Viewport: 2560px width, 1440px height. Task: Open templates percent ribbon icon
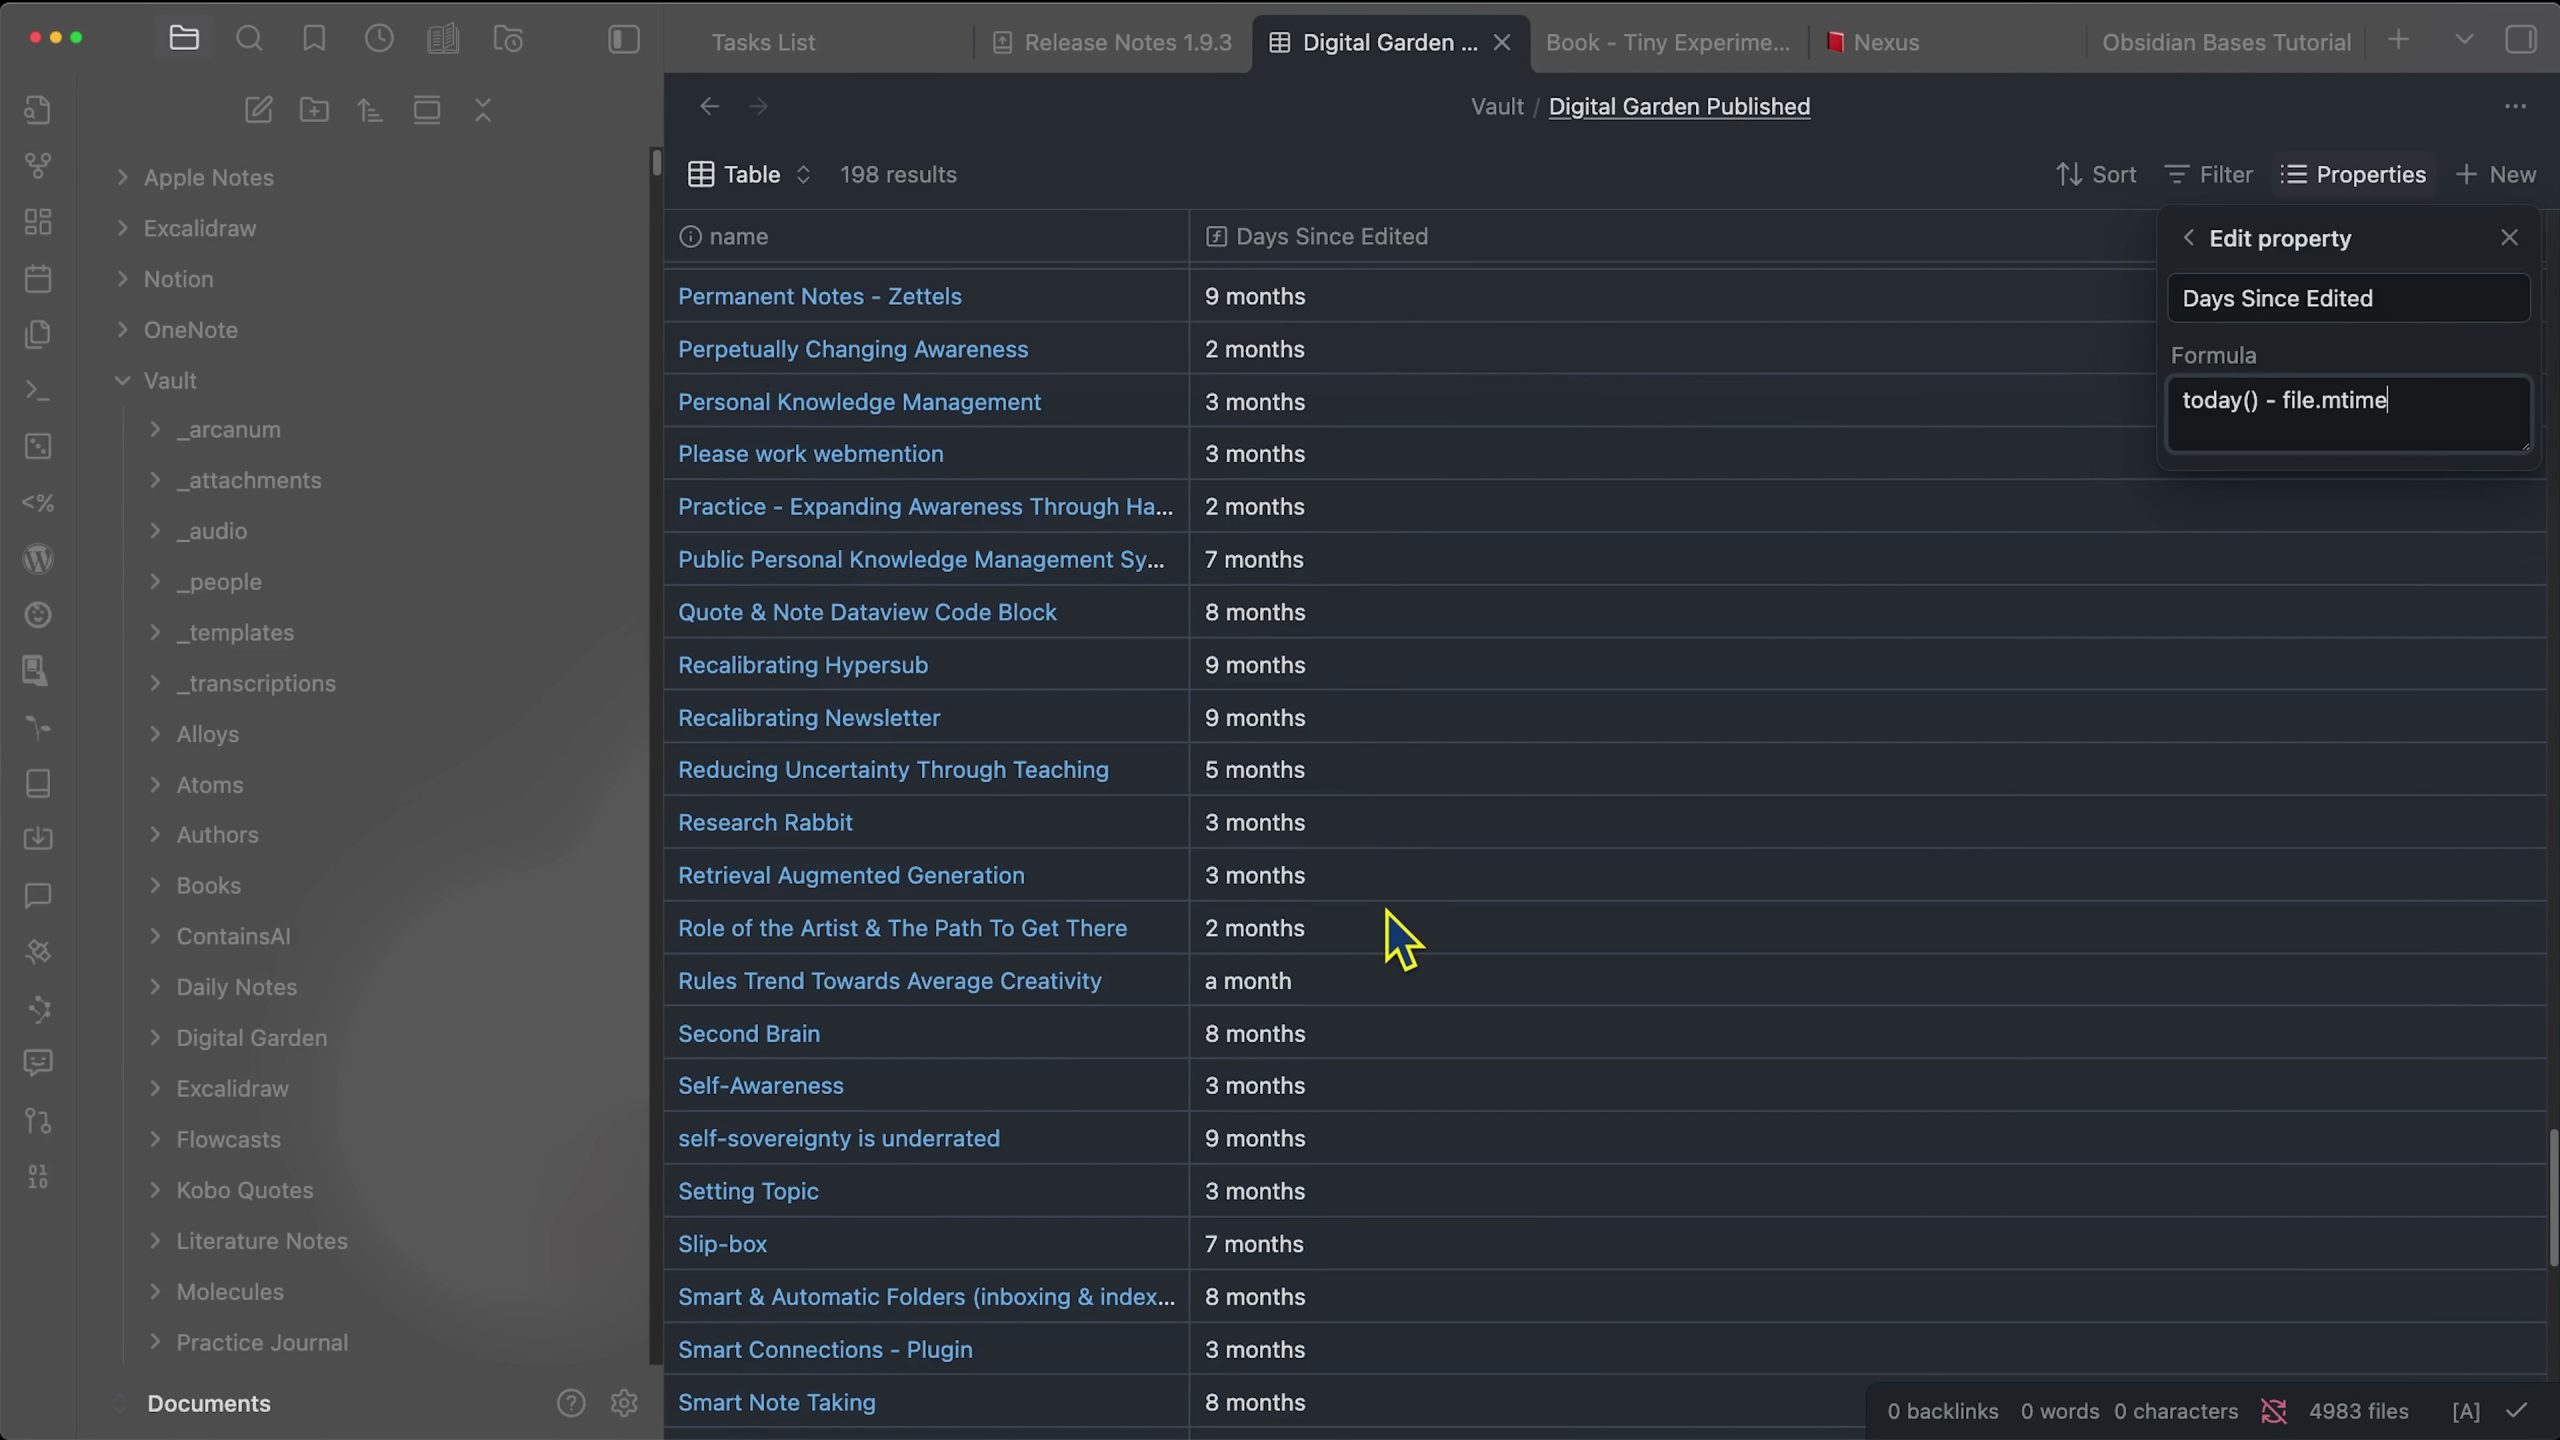[x=38, y=503]
